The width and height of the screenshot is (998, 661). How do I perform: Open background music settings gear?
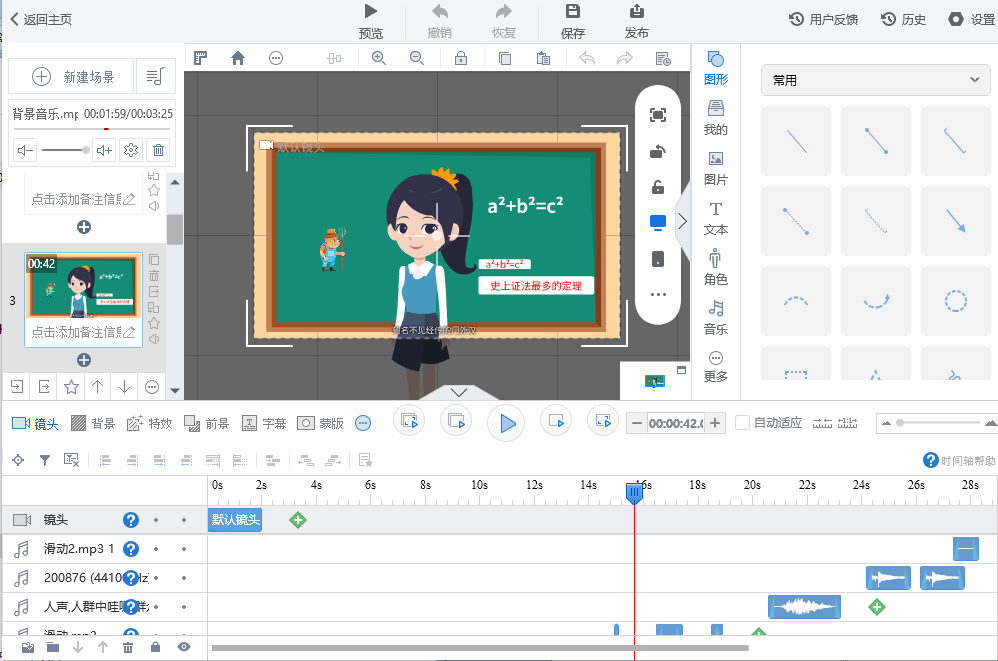130,150
